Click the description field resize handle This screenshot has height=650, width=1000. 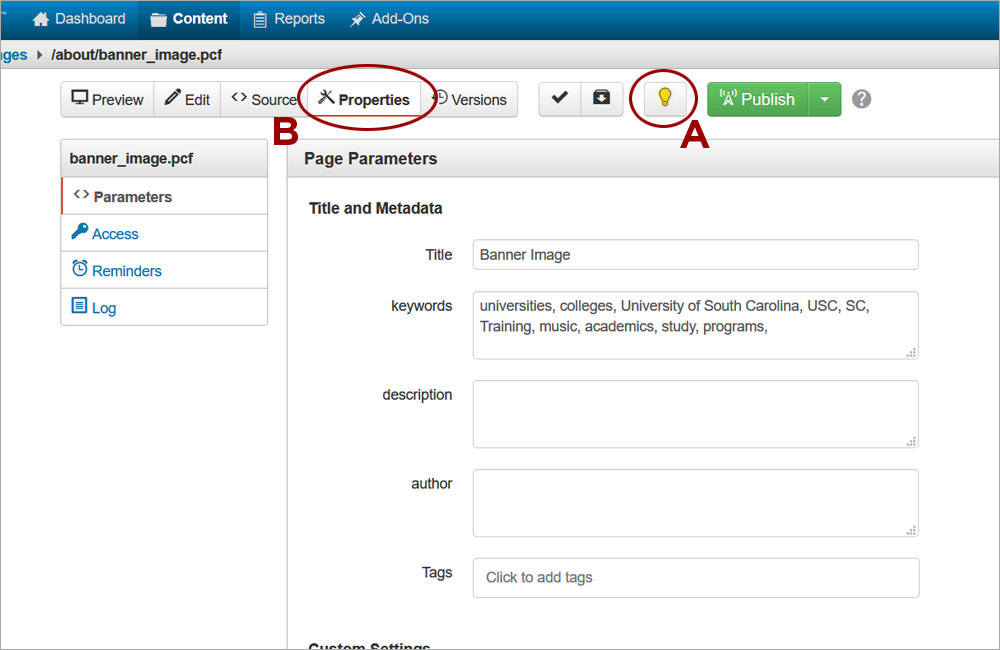pos(911,441)
